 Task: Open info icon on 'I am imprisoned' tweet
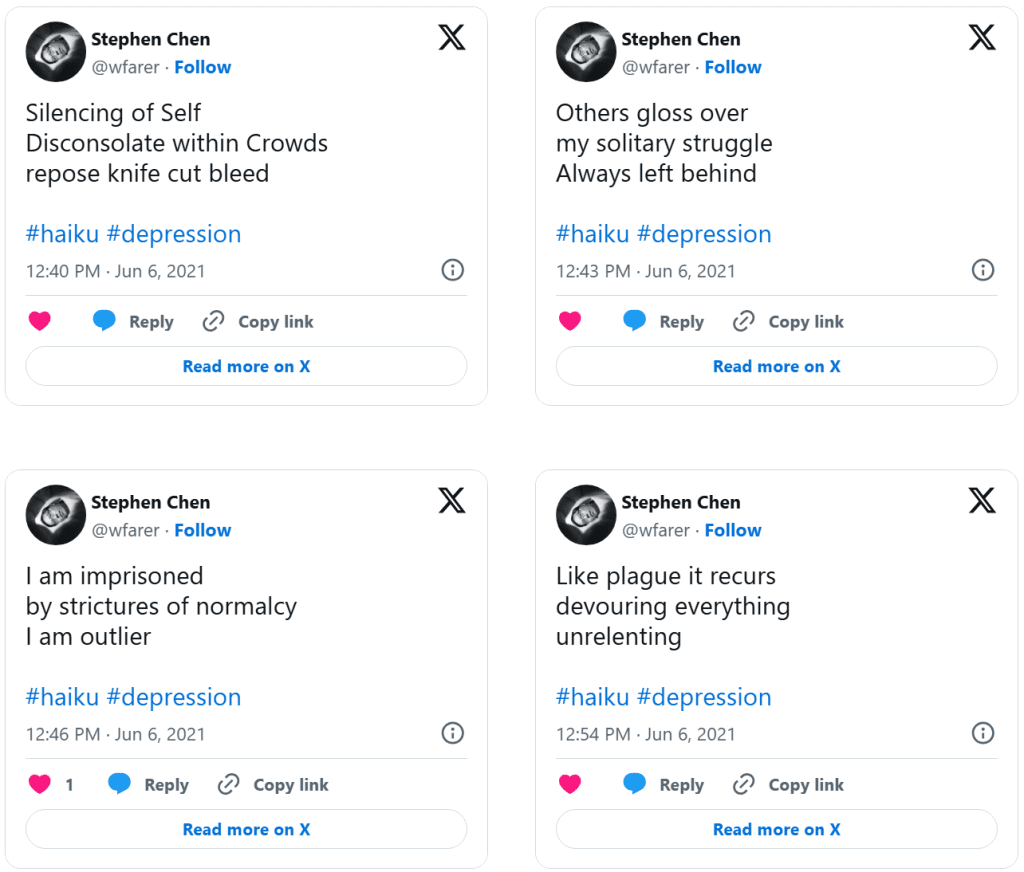coord(452,733)
